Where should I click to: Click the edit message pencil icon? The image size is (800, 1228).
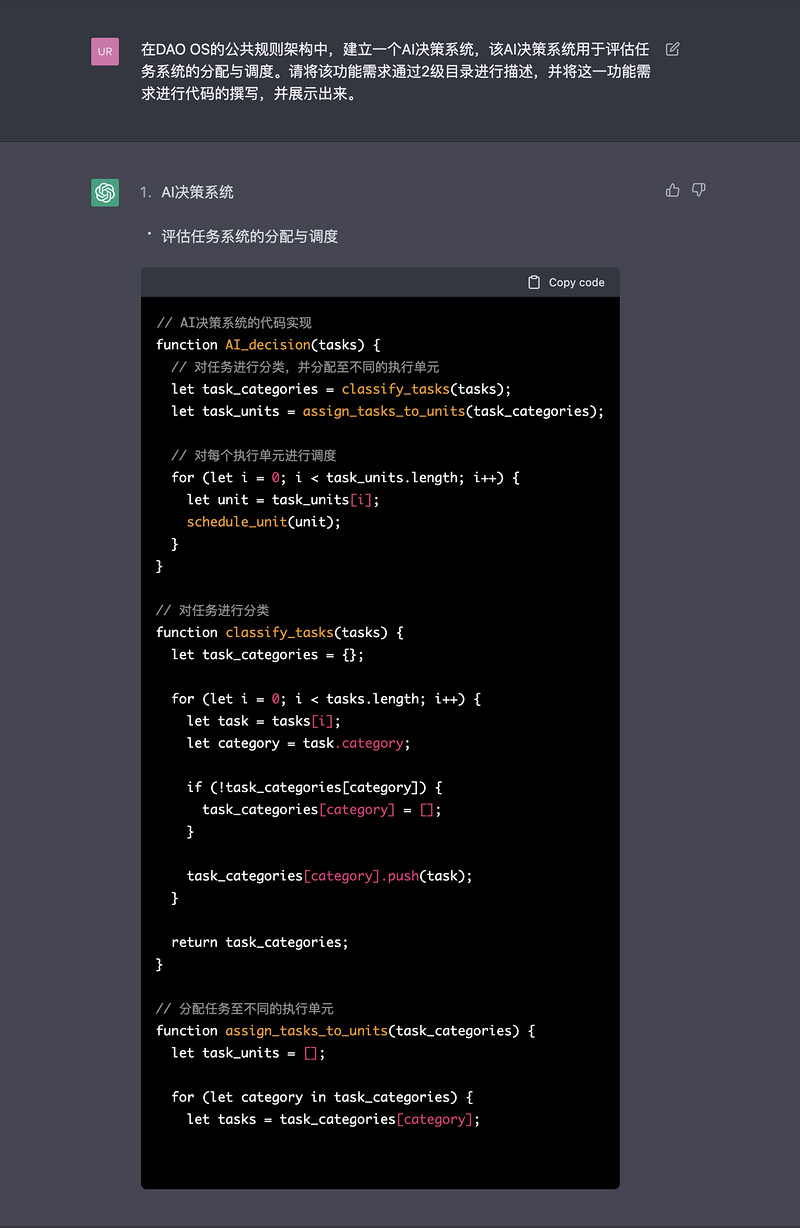[x=673, y=49]
